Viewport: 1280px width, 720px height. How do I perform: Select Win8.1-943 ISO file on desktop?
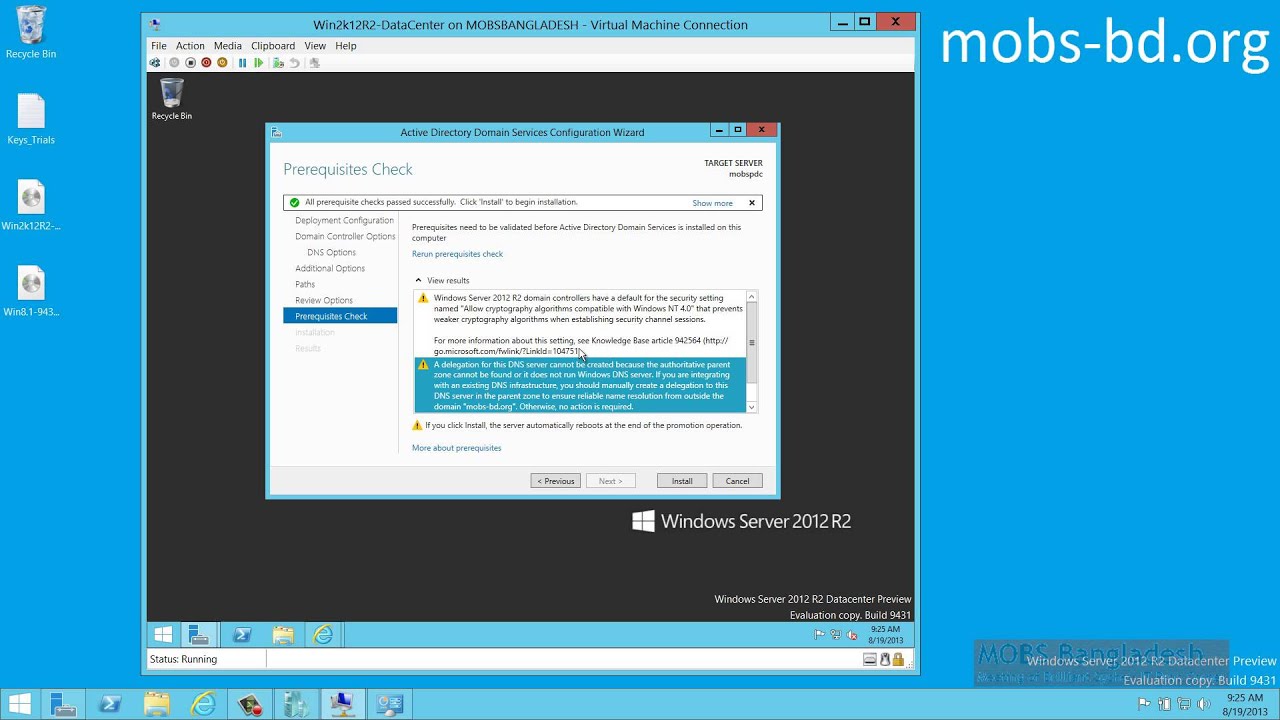click(x=31, y=291)
